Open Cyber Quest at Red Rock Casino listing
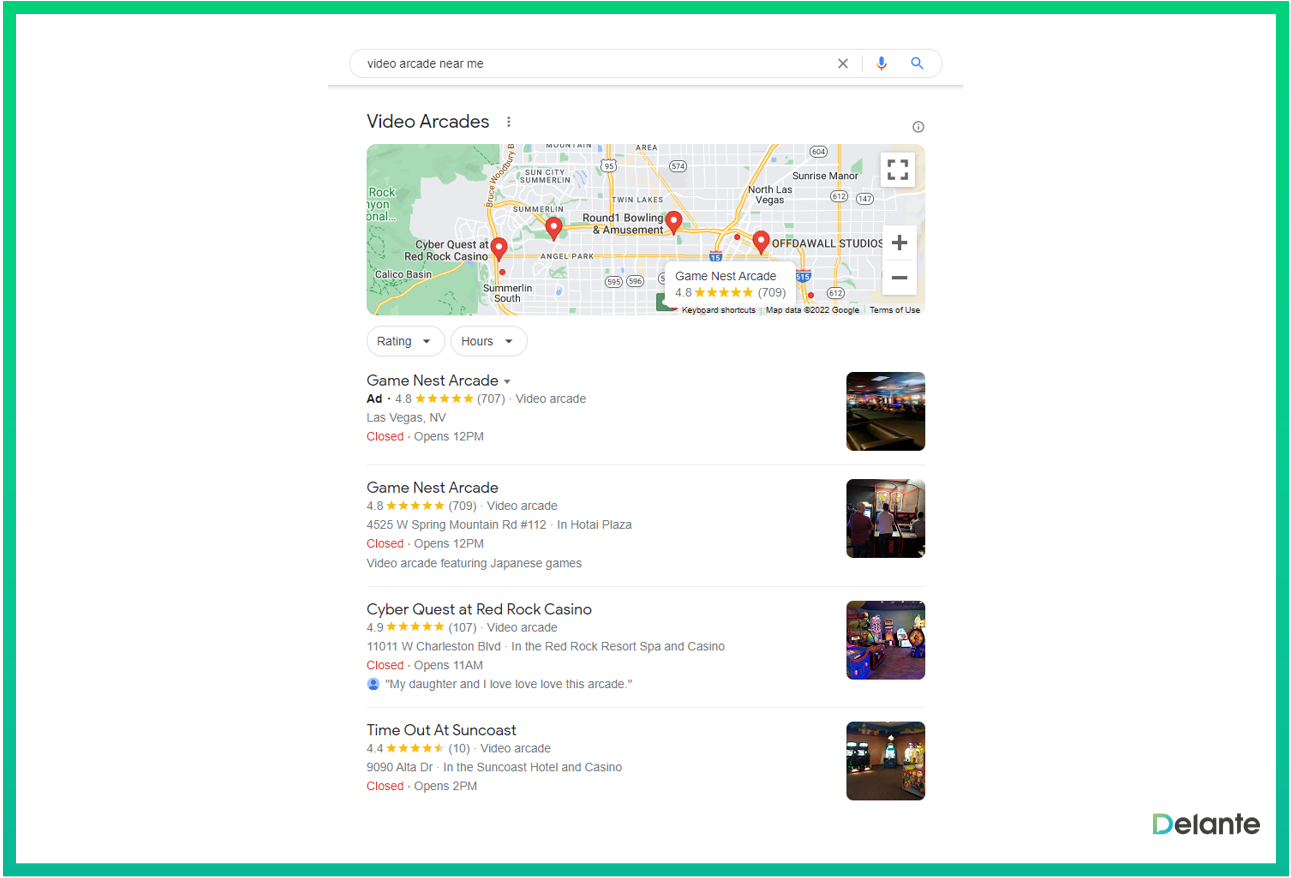The width and height of the screenshot is (1291, 878). 479,609
